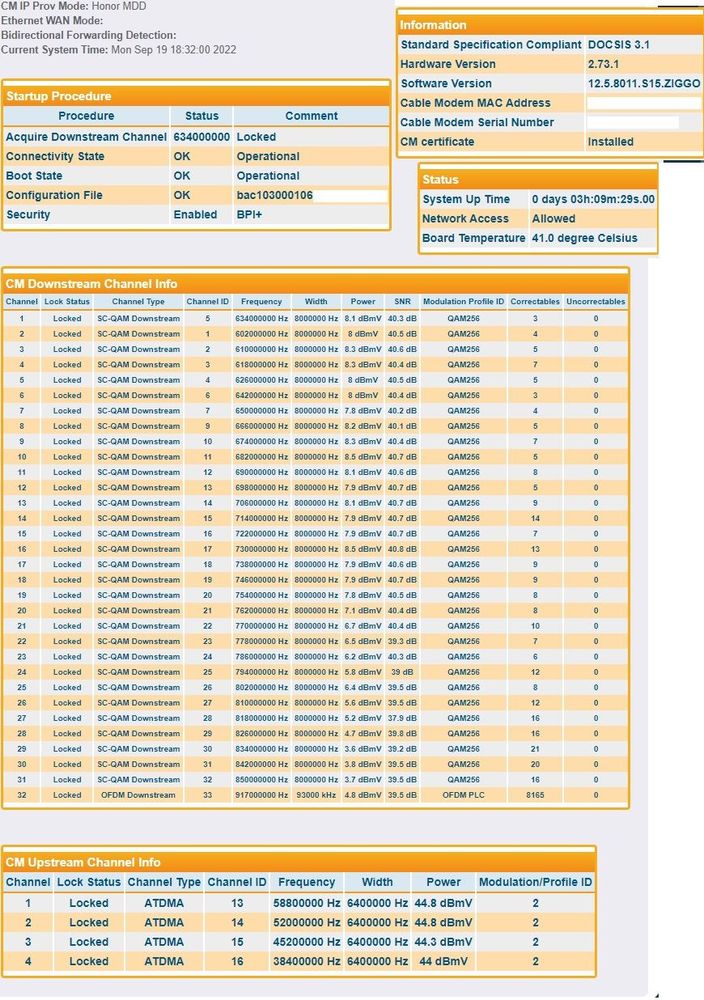Select the OFDM Downstream channel type cell
Image resolution: width=704 pixels, height=1000 pixels.
click(x=138, y=795)
